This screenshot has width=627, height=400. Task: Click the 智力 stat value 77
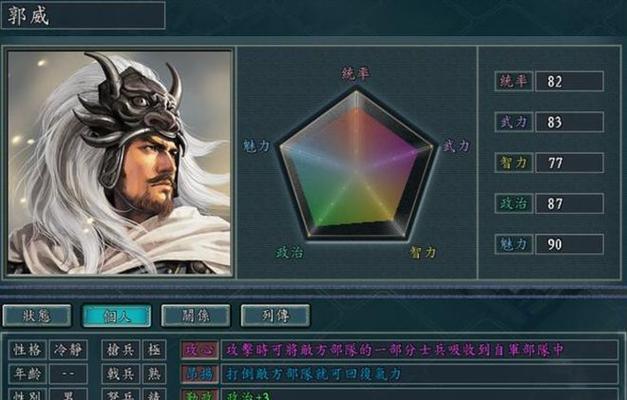(569, 163)
